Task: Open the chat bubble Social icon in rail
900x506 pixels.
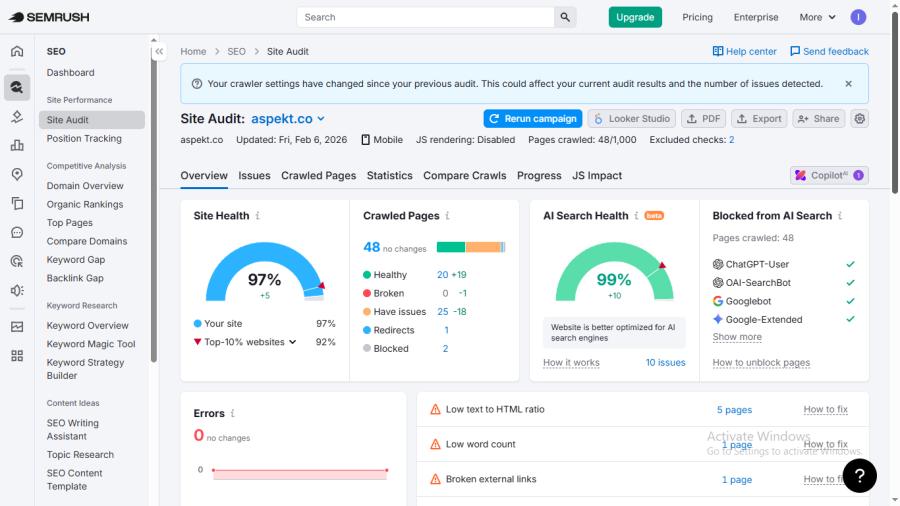Action: (x=17, y=232)
